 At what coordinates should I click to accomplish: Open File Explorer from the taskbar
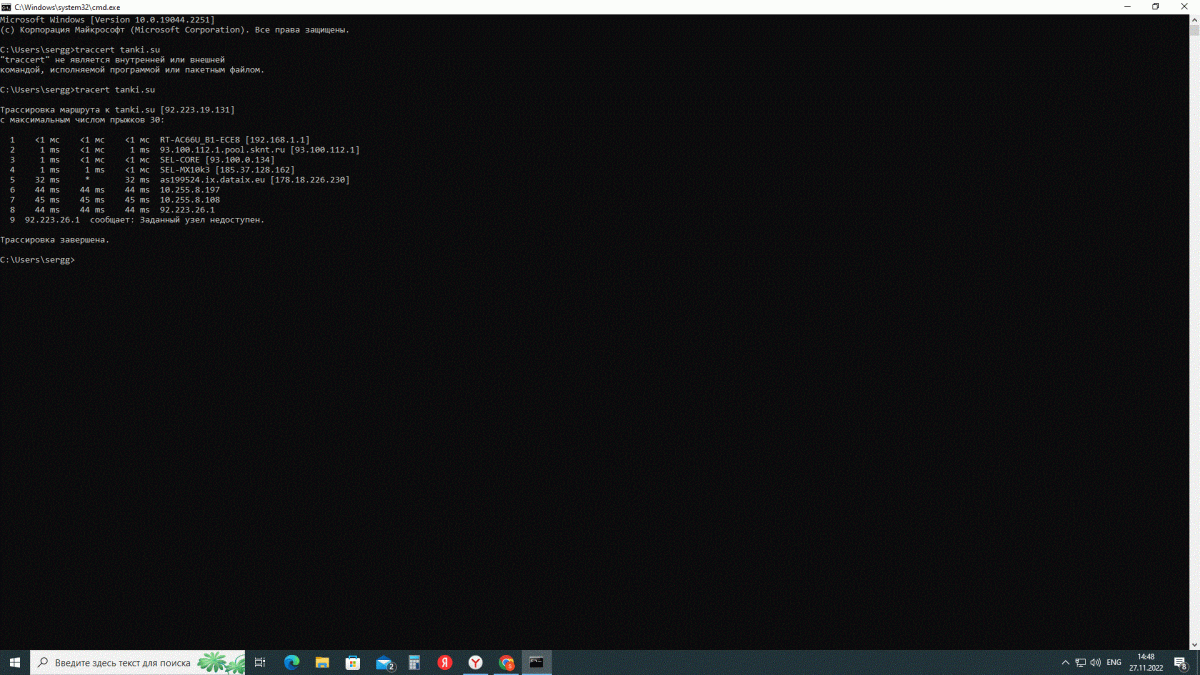click(322, 662)
